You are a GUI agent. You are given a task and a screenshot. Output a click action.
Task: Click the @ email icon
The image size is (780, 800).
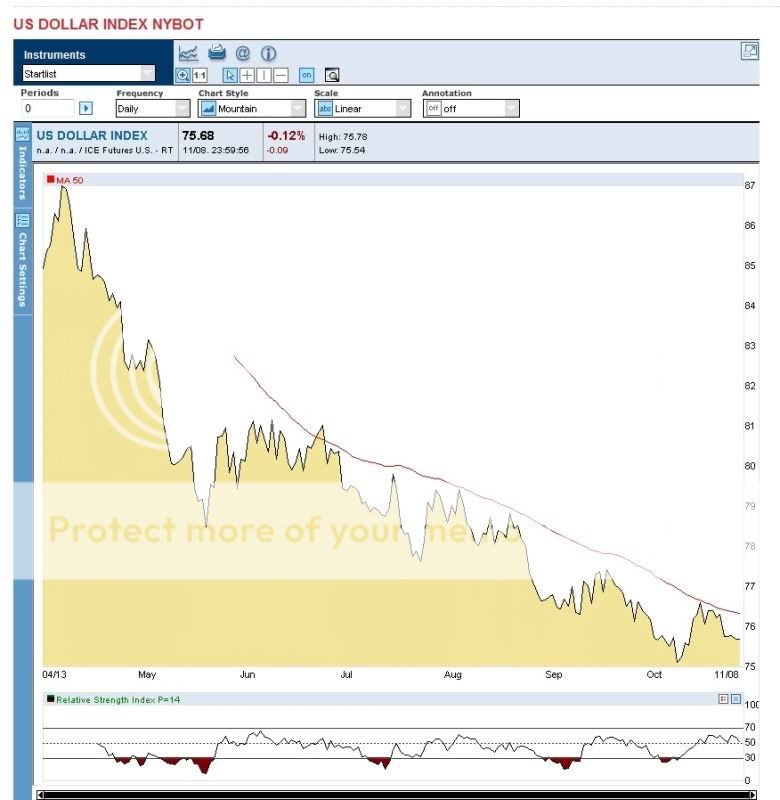coord(242,54)
